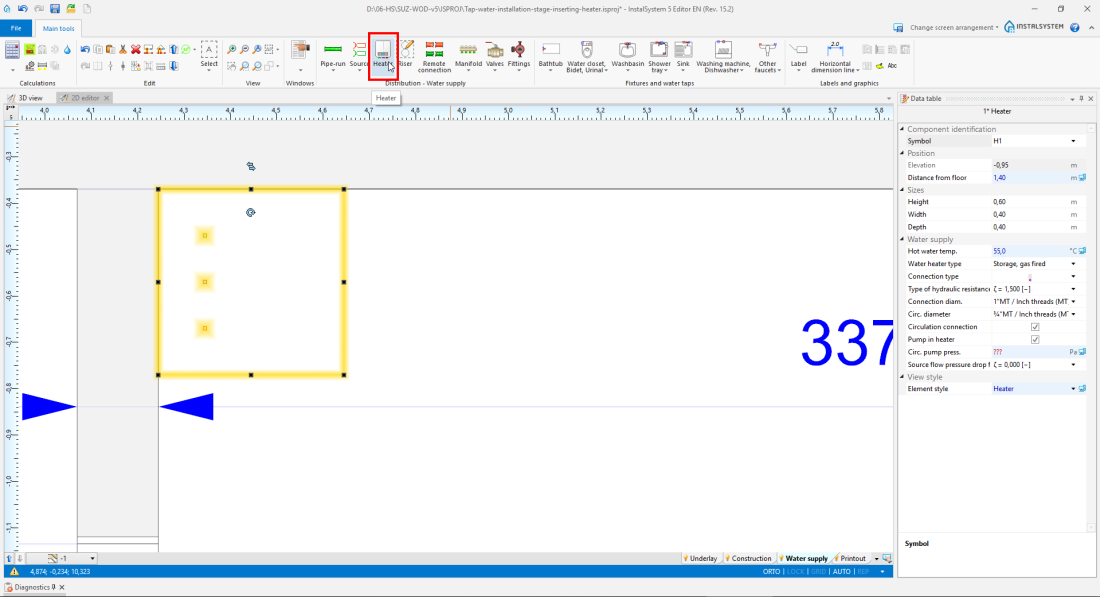Image resolution: width=1100 pixels, height=597 pixels.
Task: Switch to the 3D view tab
Action: 30,98
